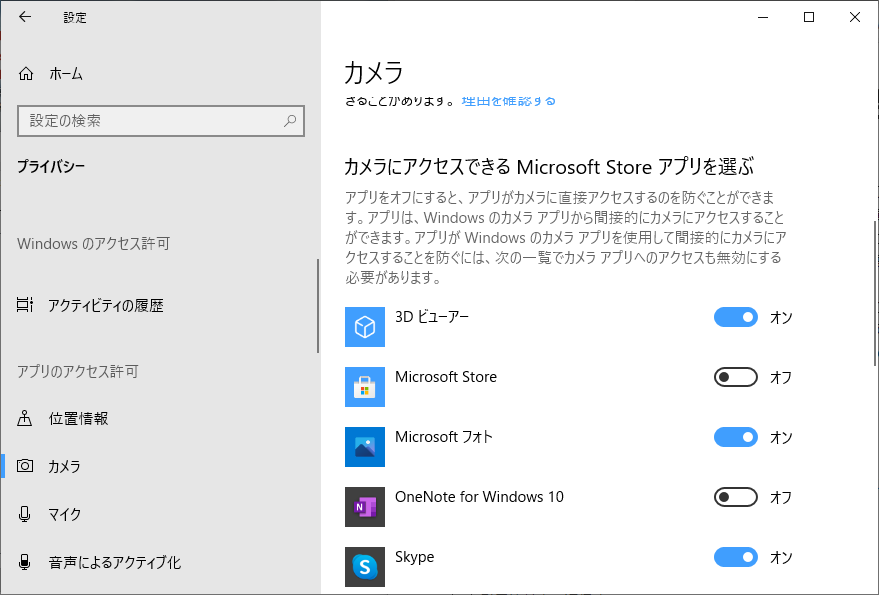879x595 pixels.
Task: Click the location info person icon
Action: [x=25, y=418]
